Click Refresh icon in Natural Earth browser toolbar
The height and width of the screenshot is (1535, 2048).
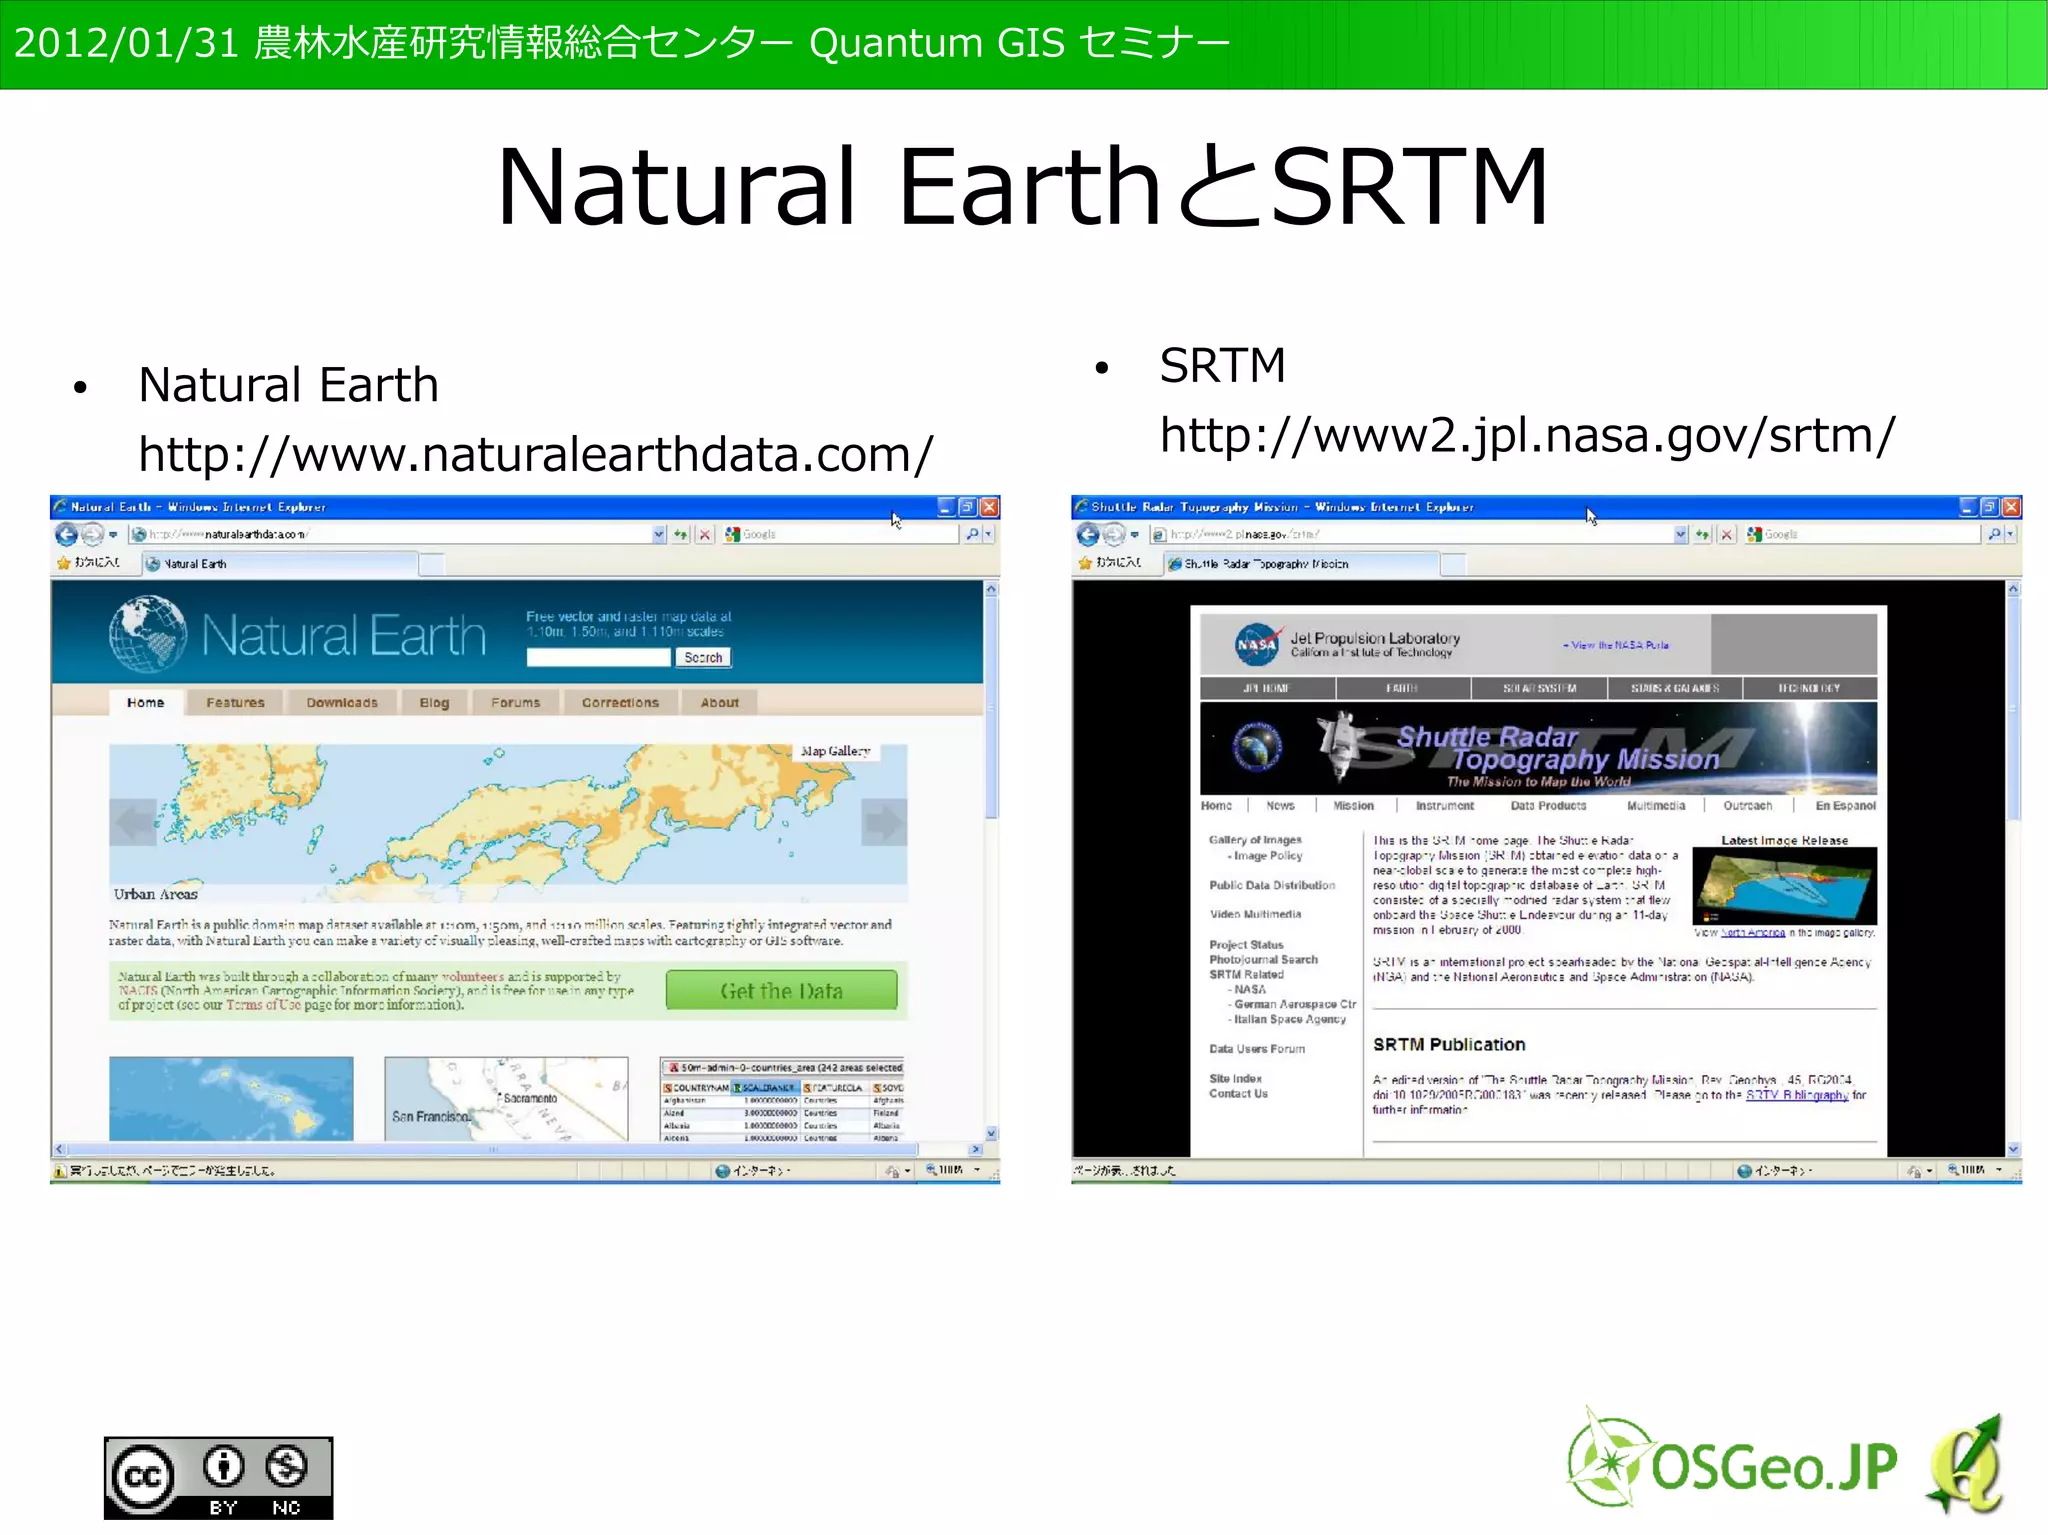681,534
